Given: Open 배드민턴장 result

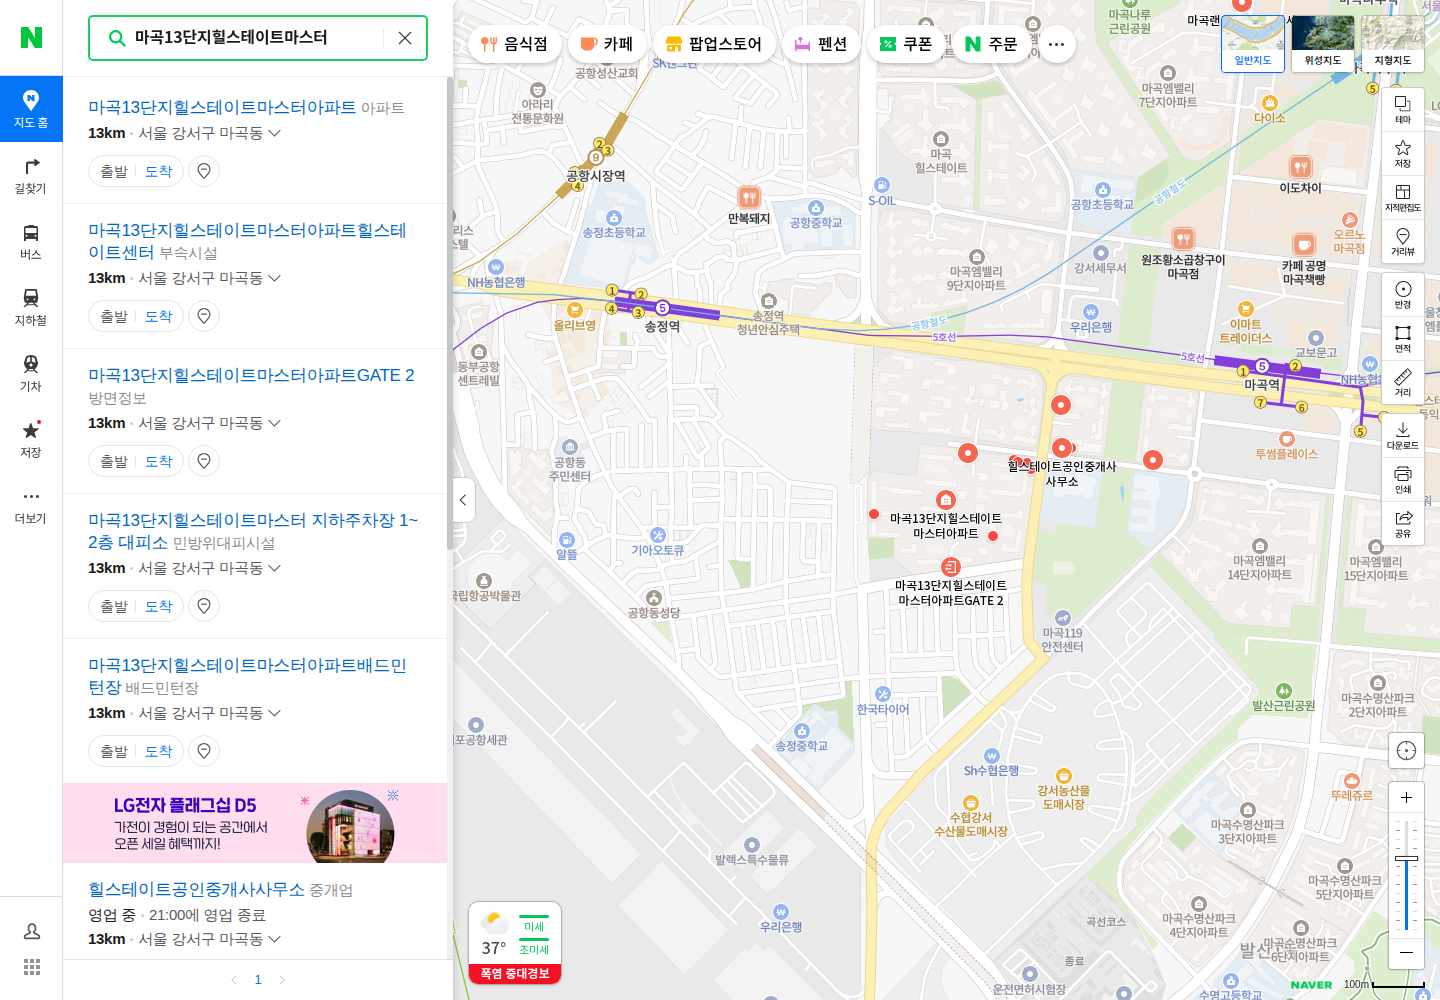Looking at the screenshot, I should (x=247, y=676).
